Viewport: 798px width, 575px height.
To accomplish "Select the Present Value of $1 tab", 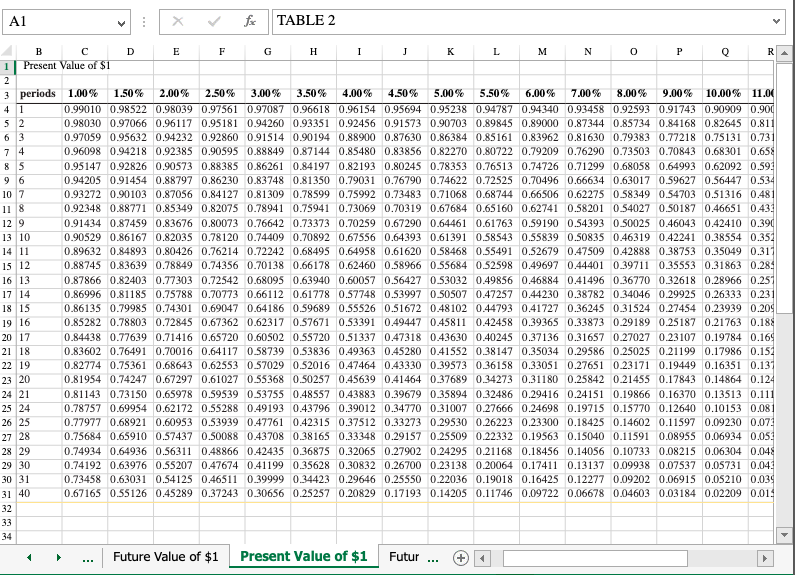I will pyautogui.click(x=303, y=556).
